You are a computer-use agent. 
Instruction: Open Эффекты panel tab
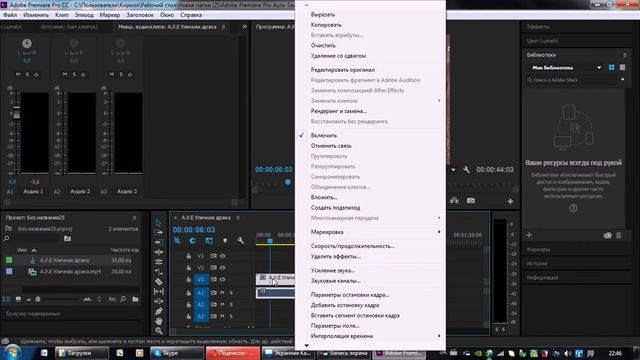click(538, 27)
